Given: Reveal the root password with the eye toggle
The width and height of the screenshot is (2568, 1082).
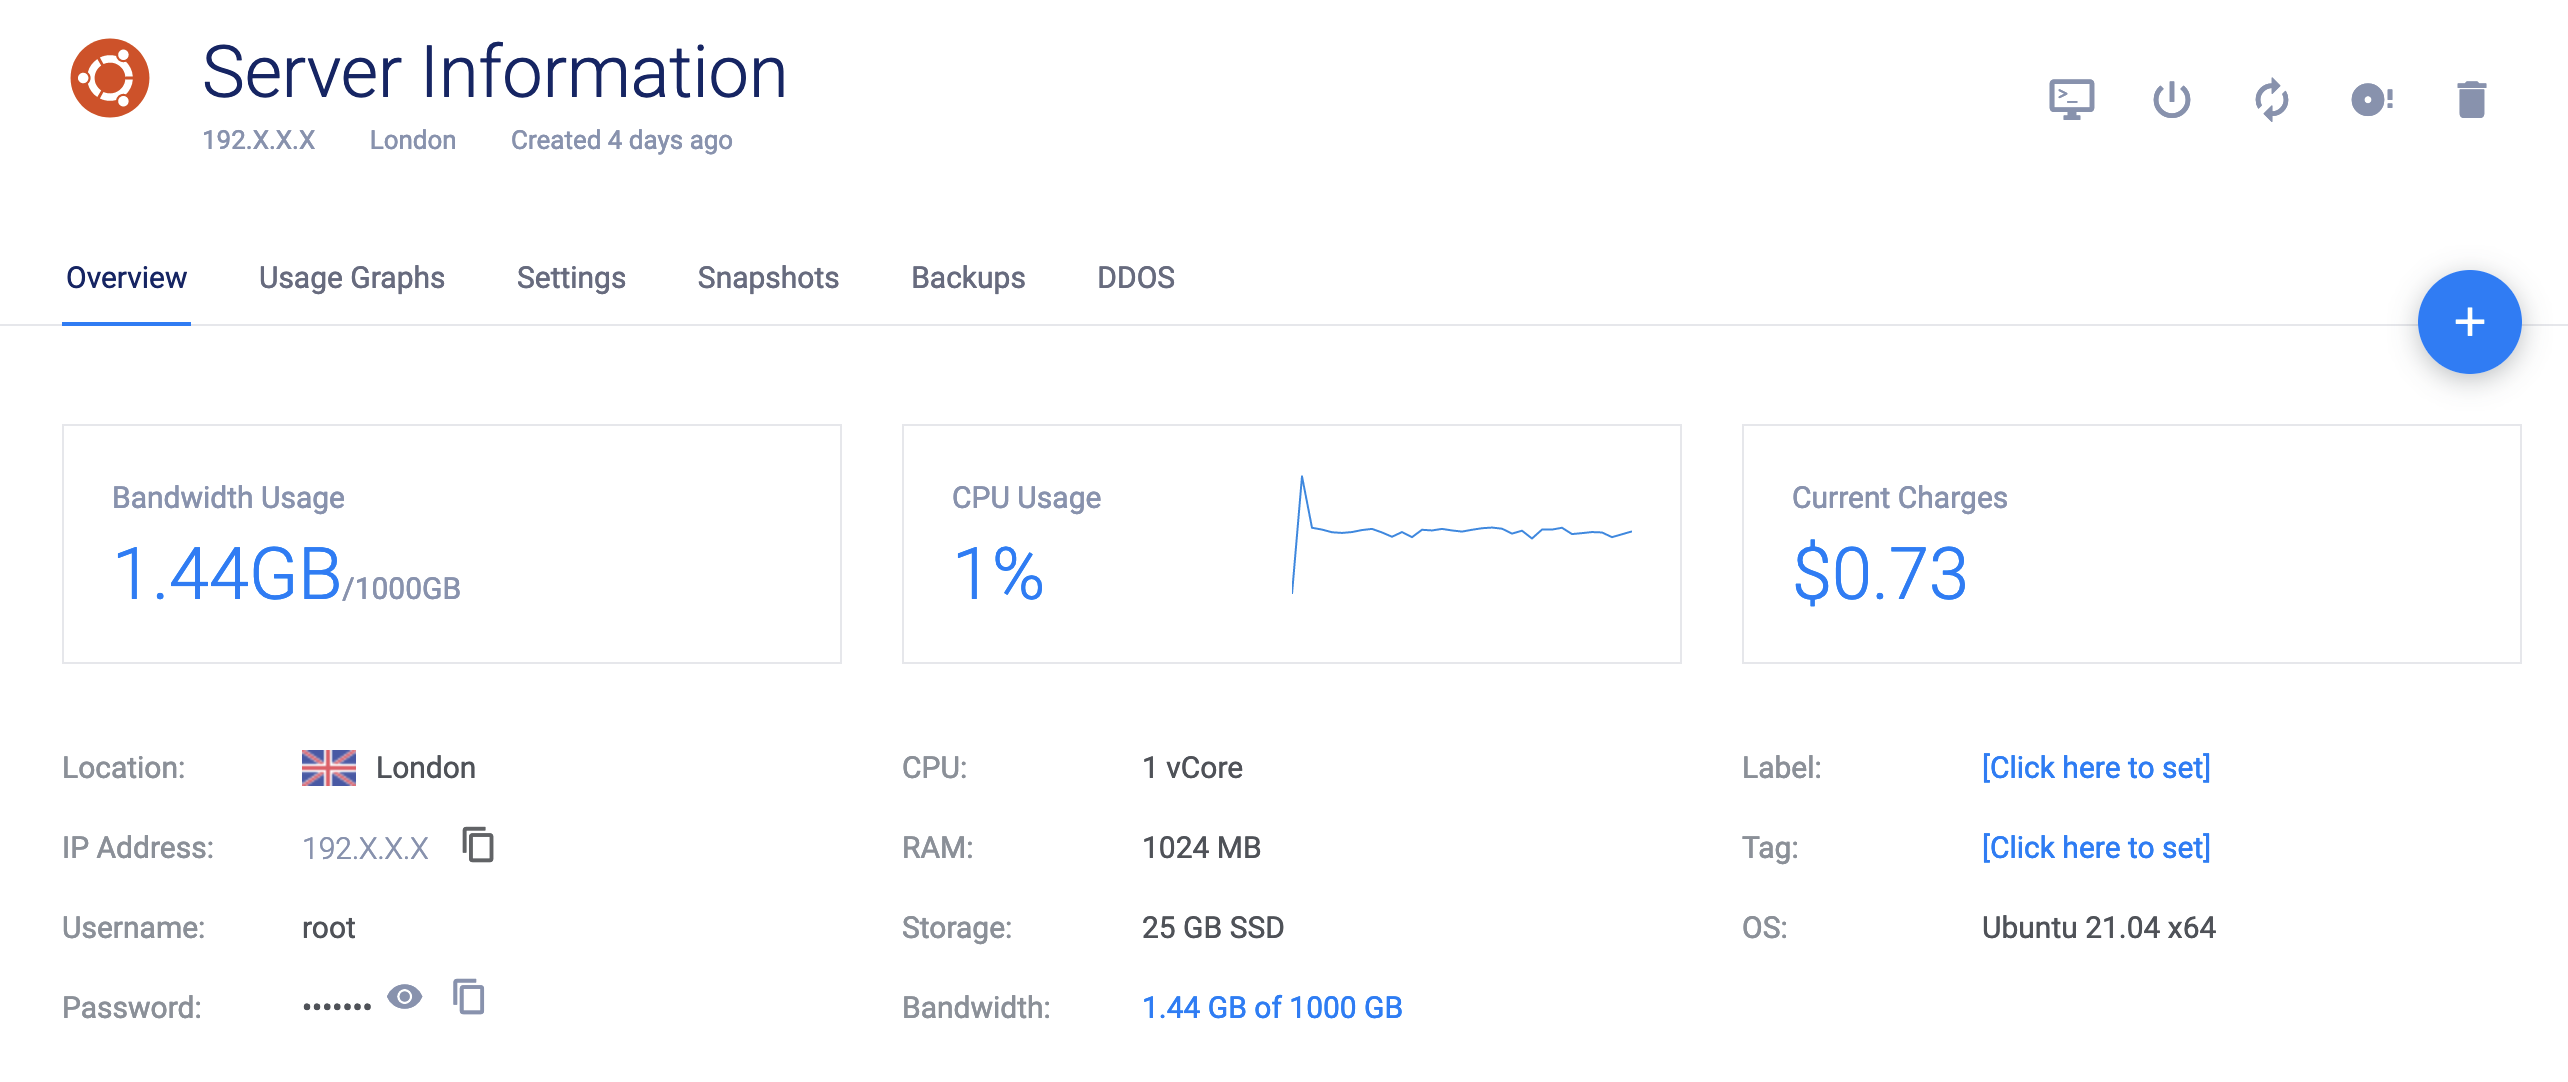Looking at the screenshot, I should (404, 997).
